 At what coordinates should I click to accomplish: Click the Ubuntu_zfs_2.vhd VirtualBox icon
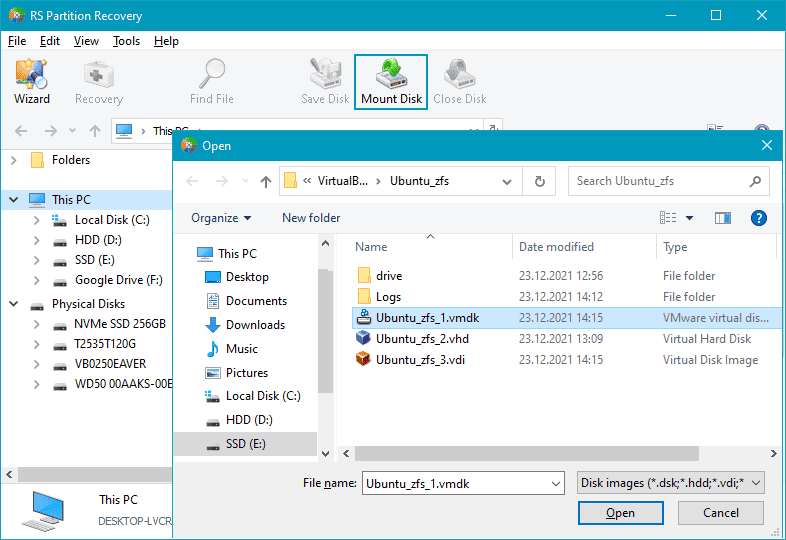pos(363,338)
